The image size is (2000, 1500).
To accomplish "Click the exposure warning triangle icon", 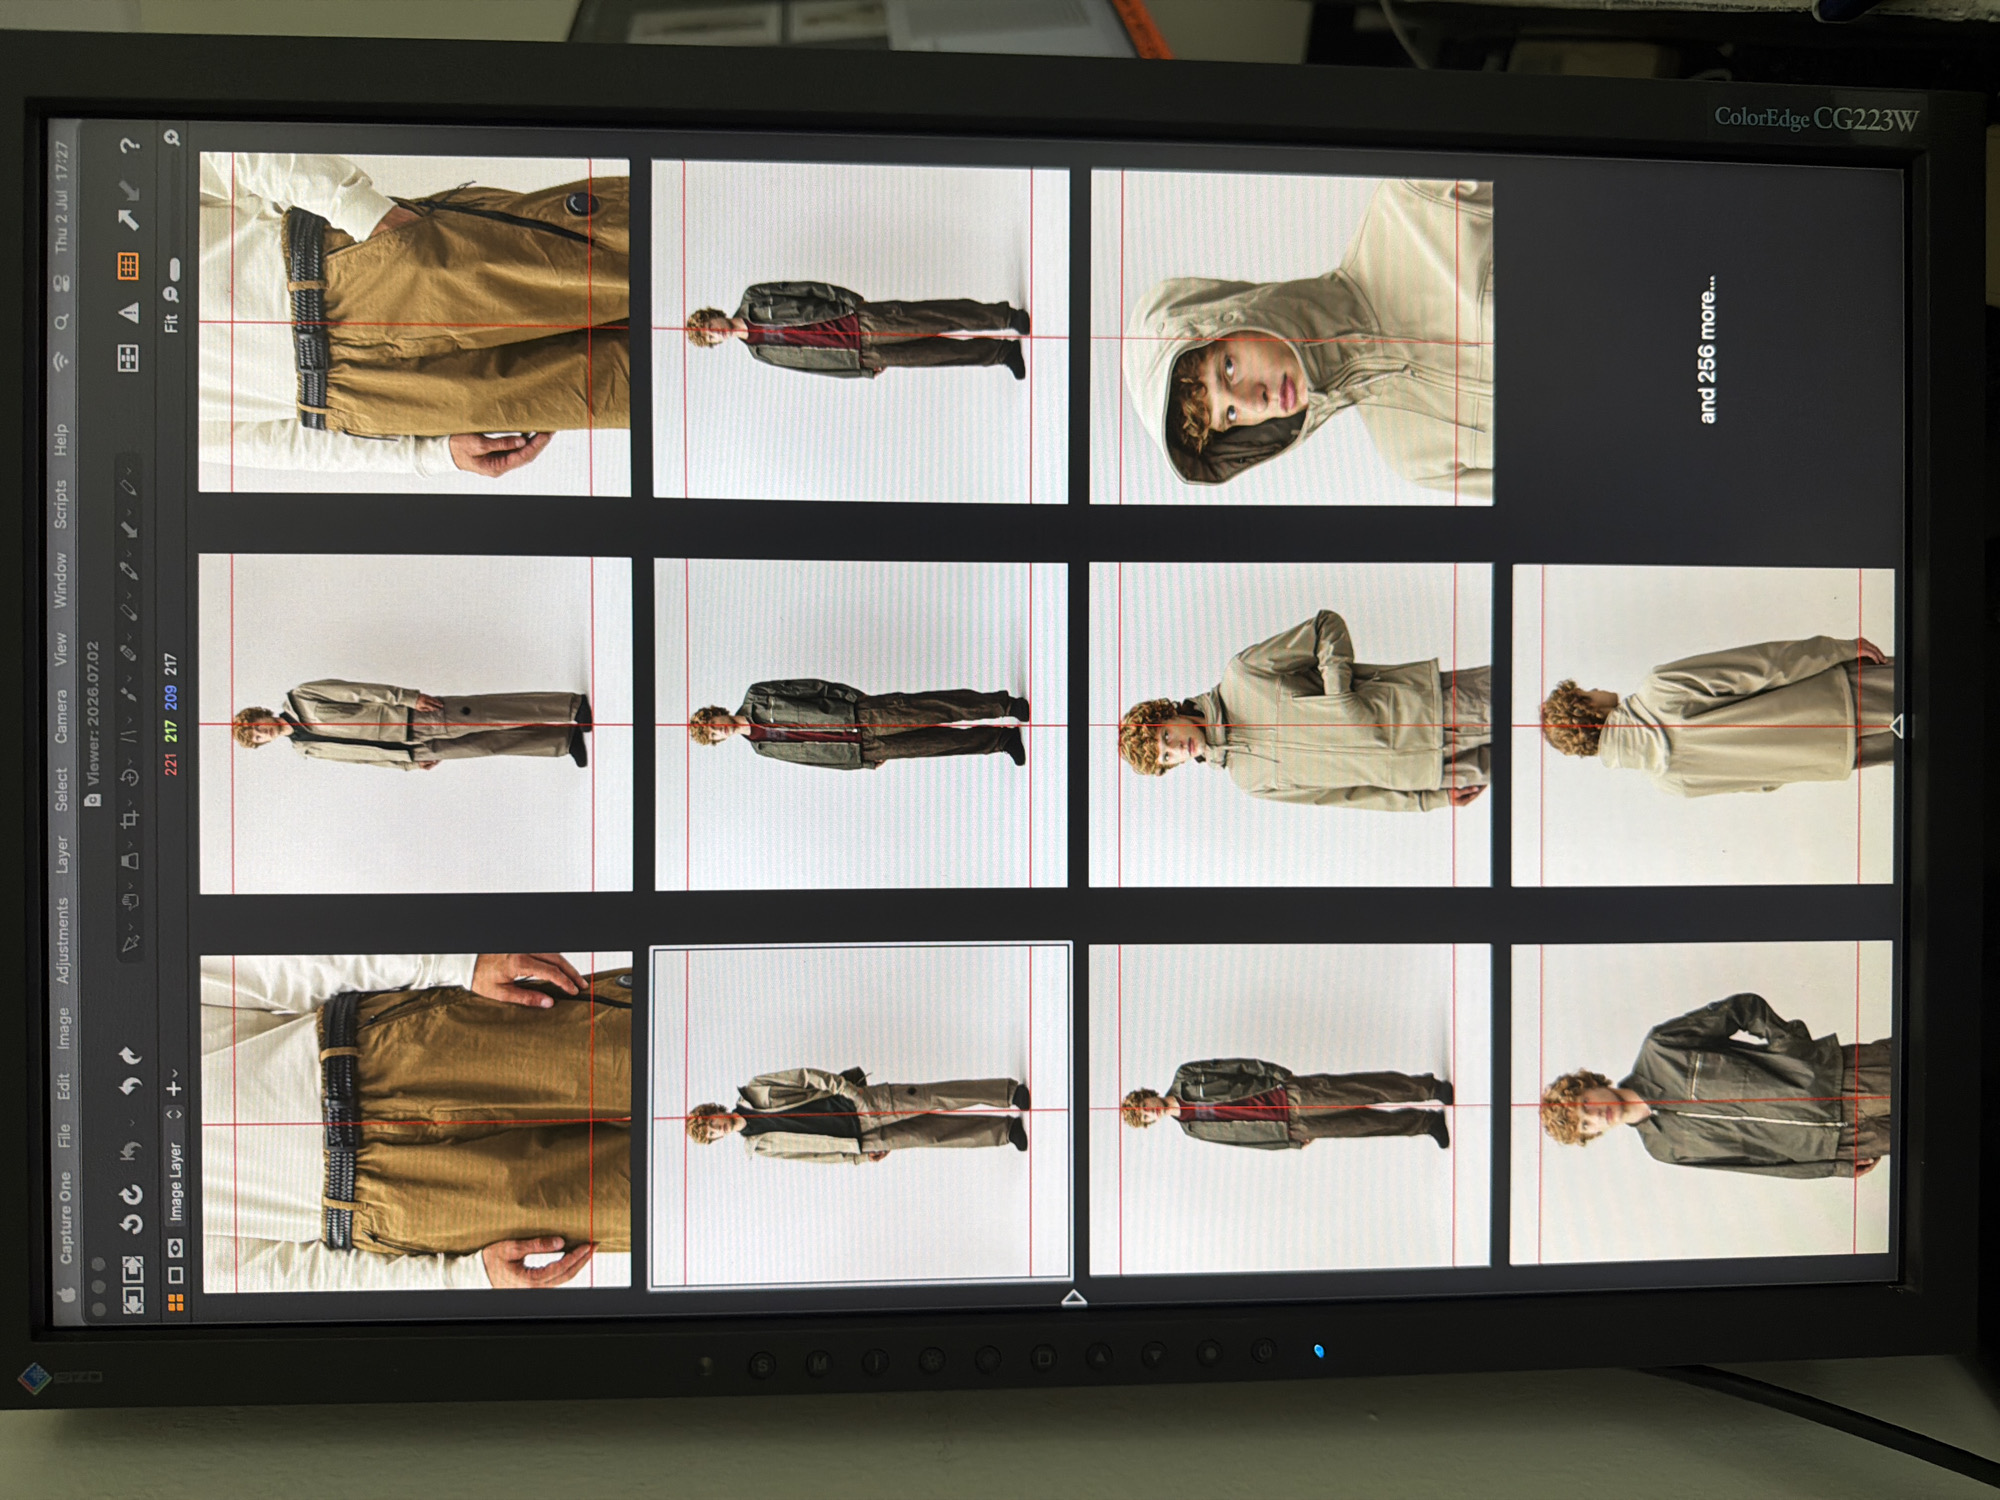I will 128,313.
